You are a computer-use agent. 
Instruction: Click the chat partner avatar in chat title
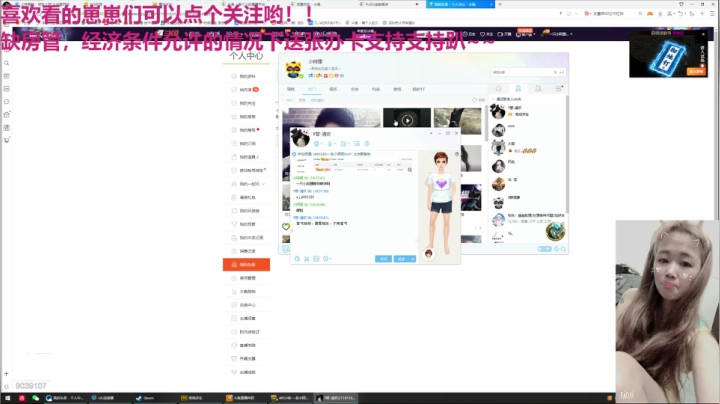click(300, 138)
